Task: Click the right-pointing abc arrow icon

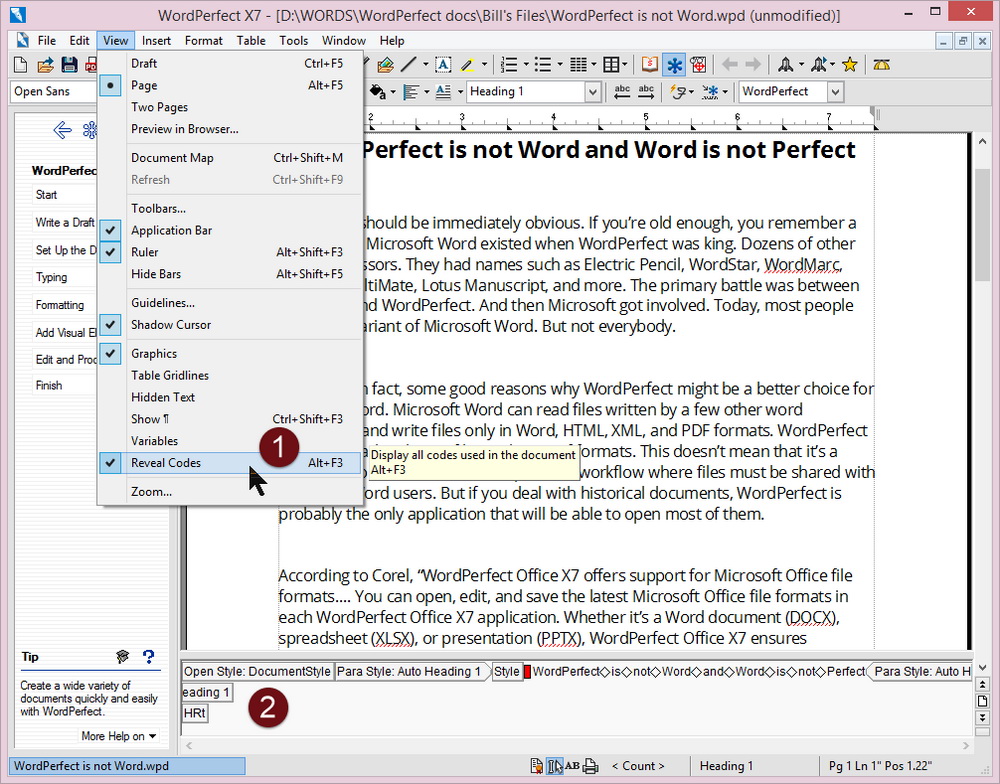Action: tap(646, 92)
